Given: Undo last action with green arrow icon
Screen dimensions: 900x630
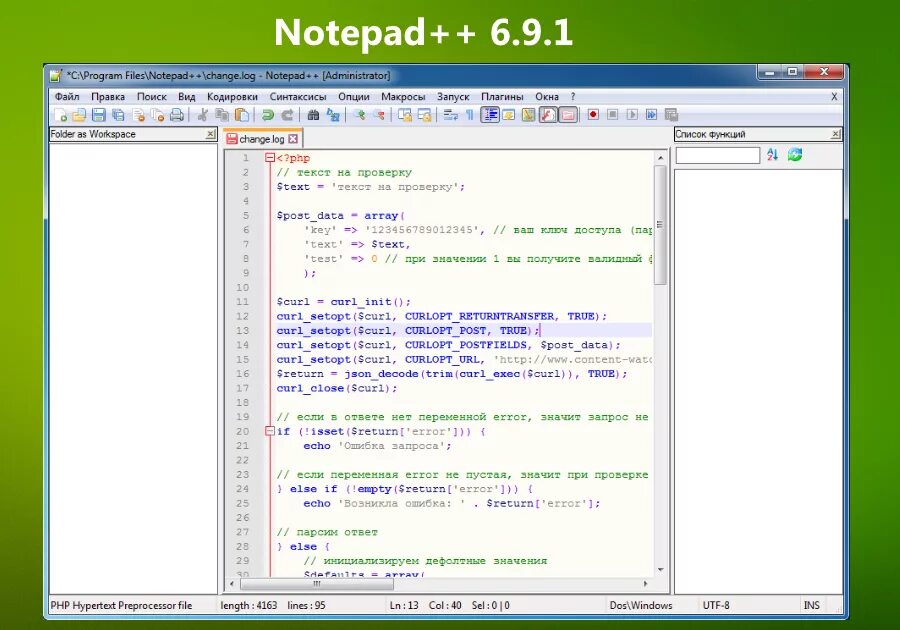Looking at the screenshot, I should click(267, 115).
